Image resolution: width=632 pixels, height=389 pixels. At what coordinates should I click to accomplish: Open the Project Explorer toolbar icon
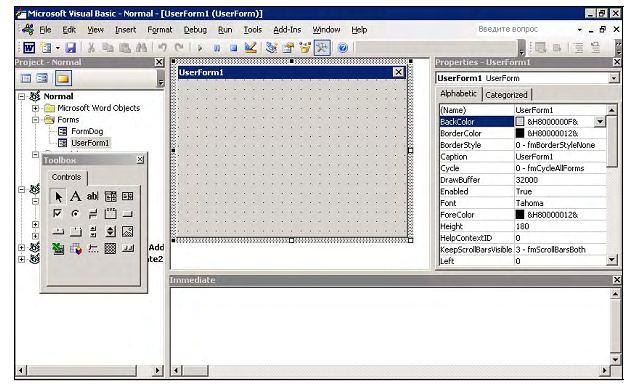point(271,48)
